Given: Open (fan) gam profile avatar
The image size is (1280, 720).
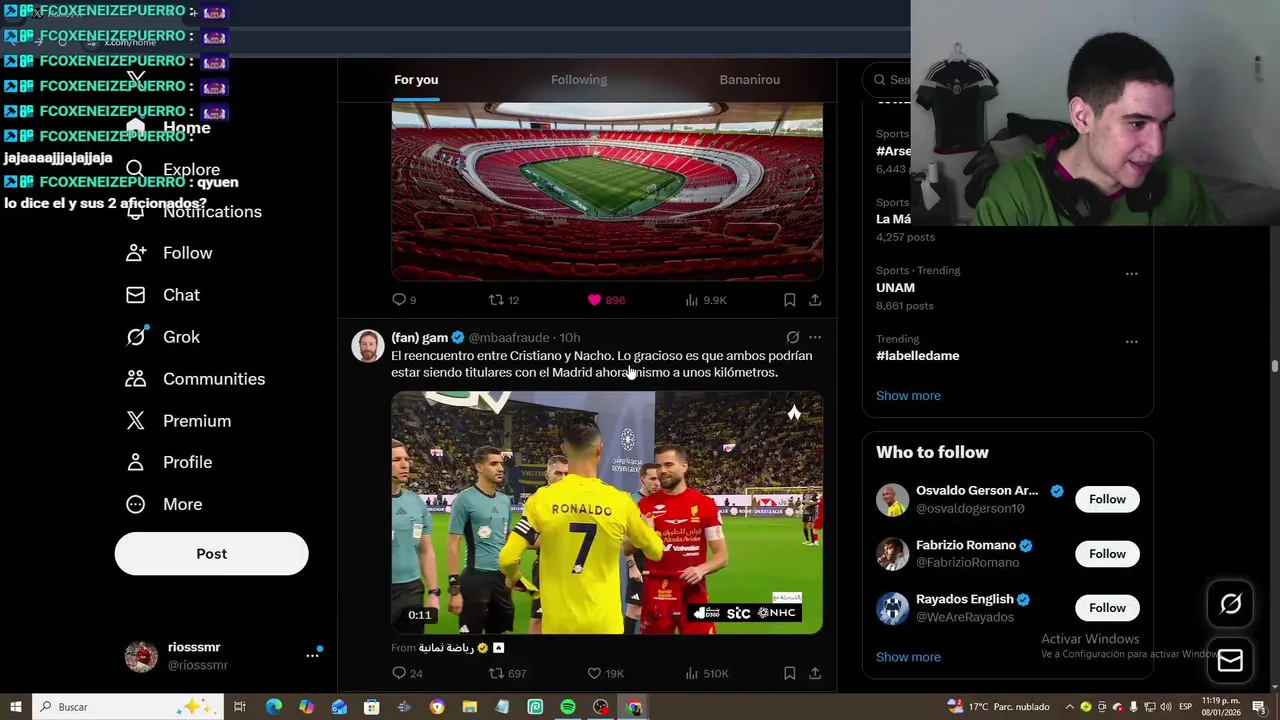Looking at the screenshot, I should [x=368, y=346].
